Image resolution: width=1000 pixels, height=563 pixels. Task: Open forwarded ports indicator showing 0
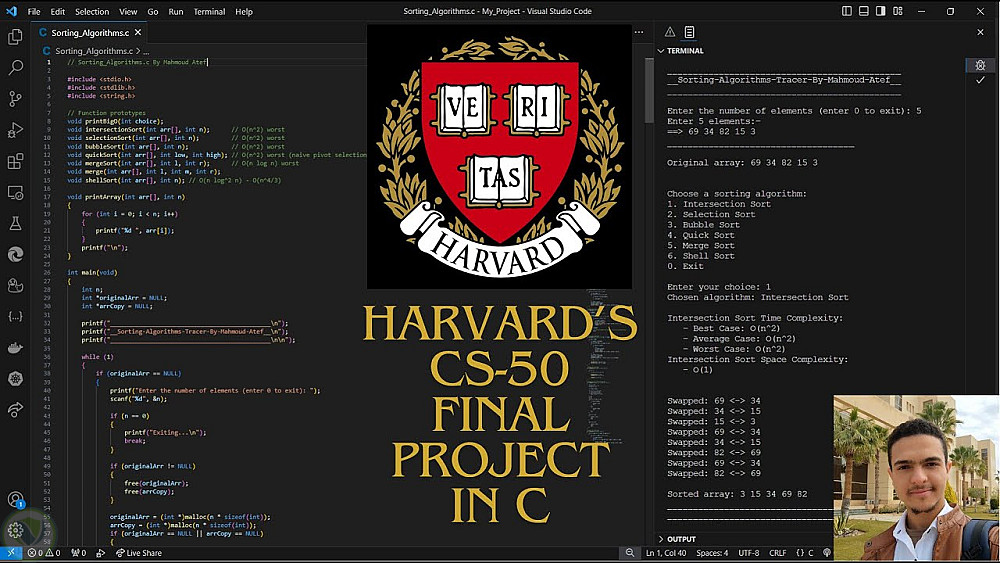[x=78, y=553]
